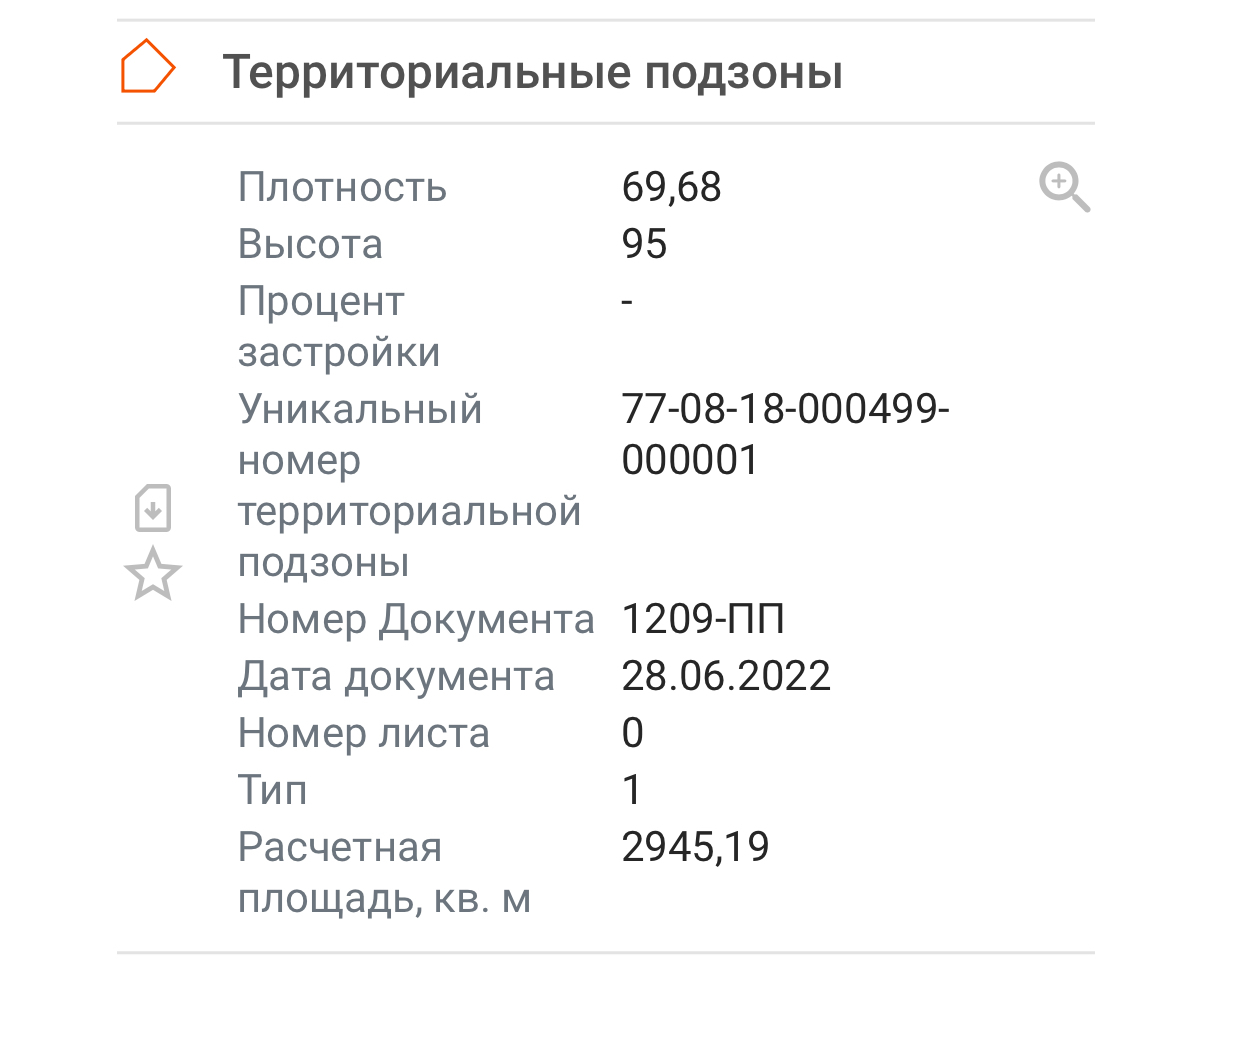Screen dimensions: 1242x1046
Task: Select the Расчетная площадь value 2945,19
Action: 696,846
